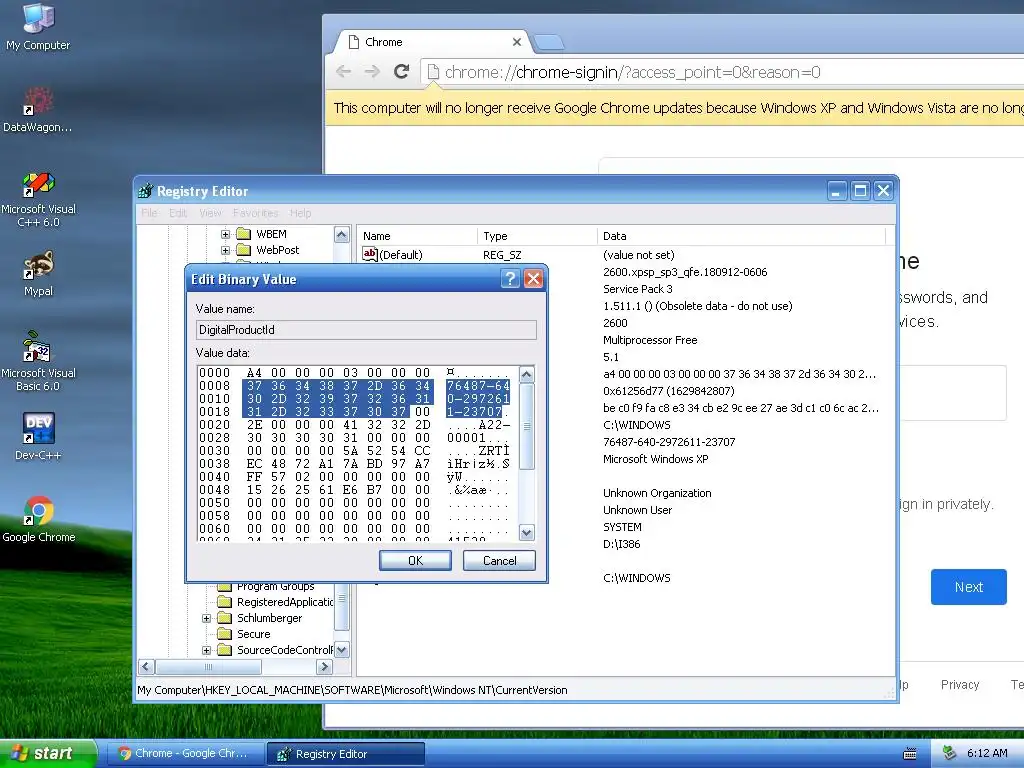The height and width of the screenshot is (768, 1024).
Task: Click the Data column header
Action: tap(741, 236)
